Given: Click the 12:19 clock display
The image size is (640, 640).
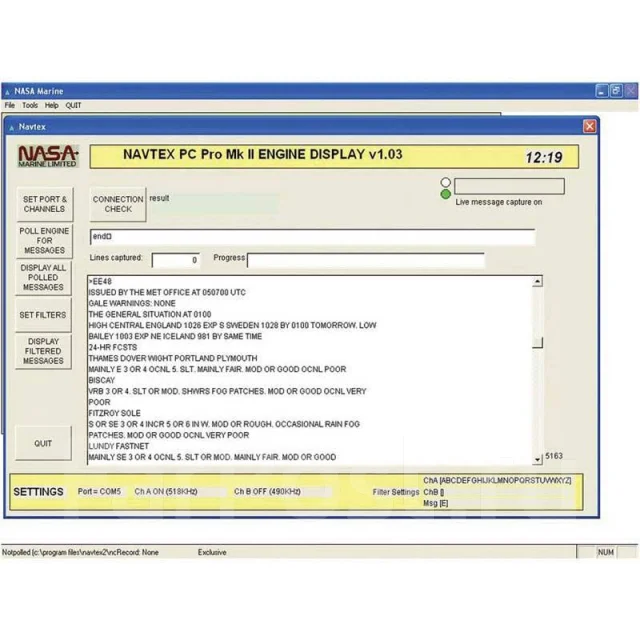Looking at the screenshot, I should pyautogui.click(x=544, y=157).
